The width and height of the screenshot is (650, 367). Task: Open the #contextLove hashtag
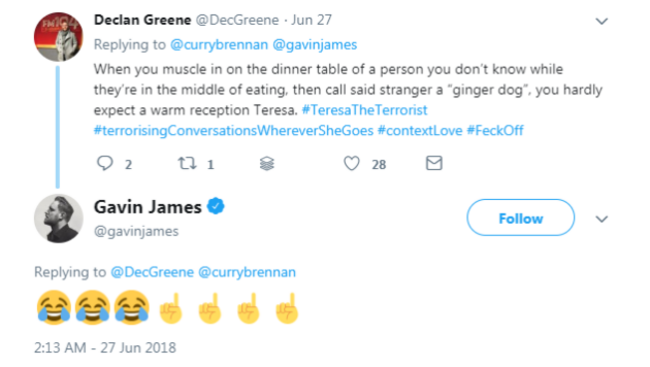point(420,131)
